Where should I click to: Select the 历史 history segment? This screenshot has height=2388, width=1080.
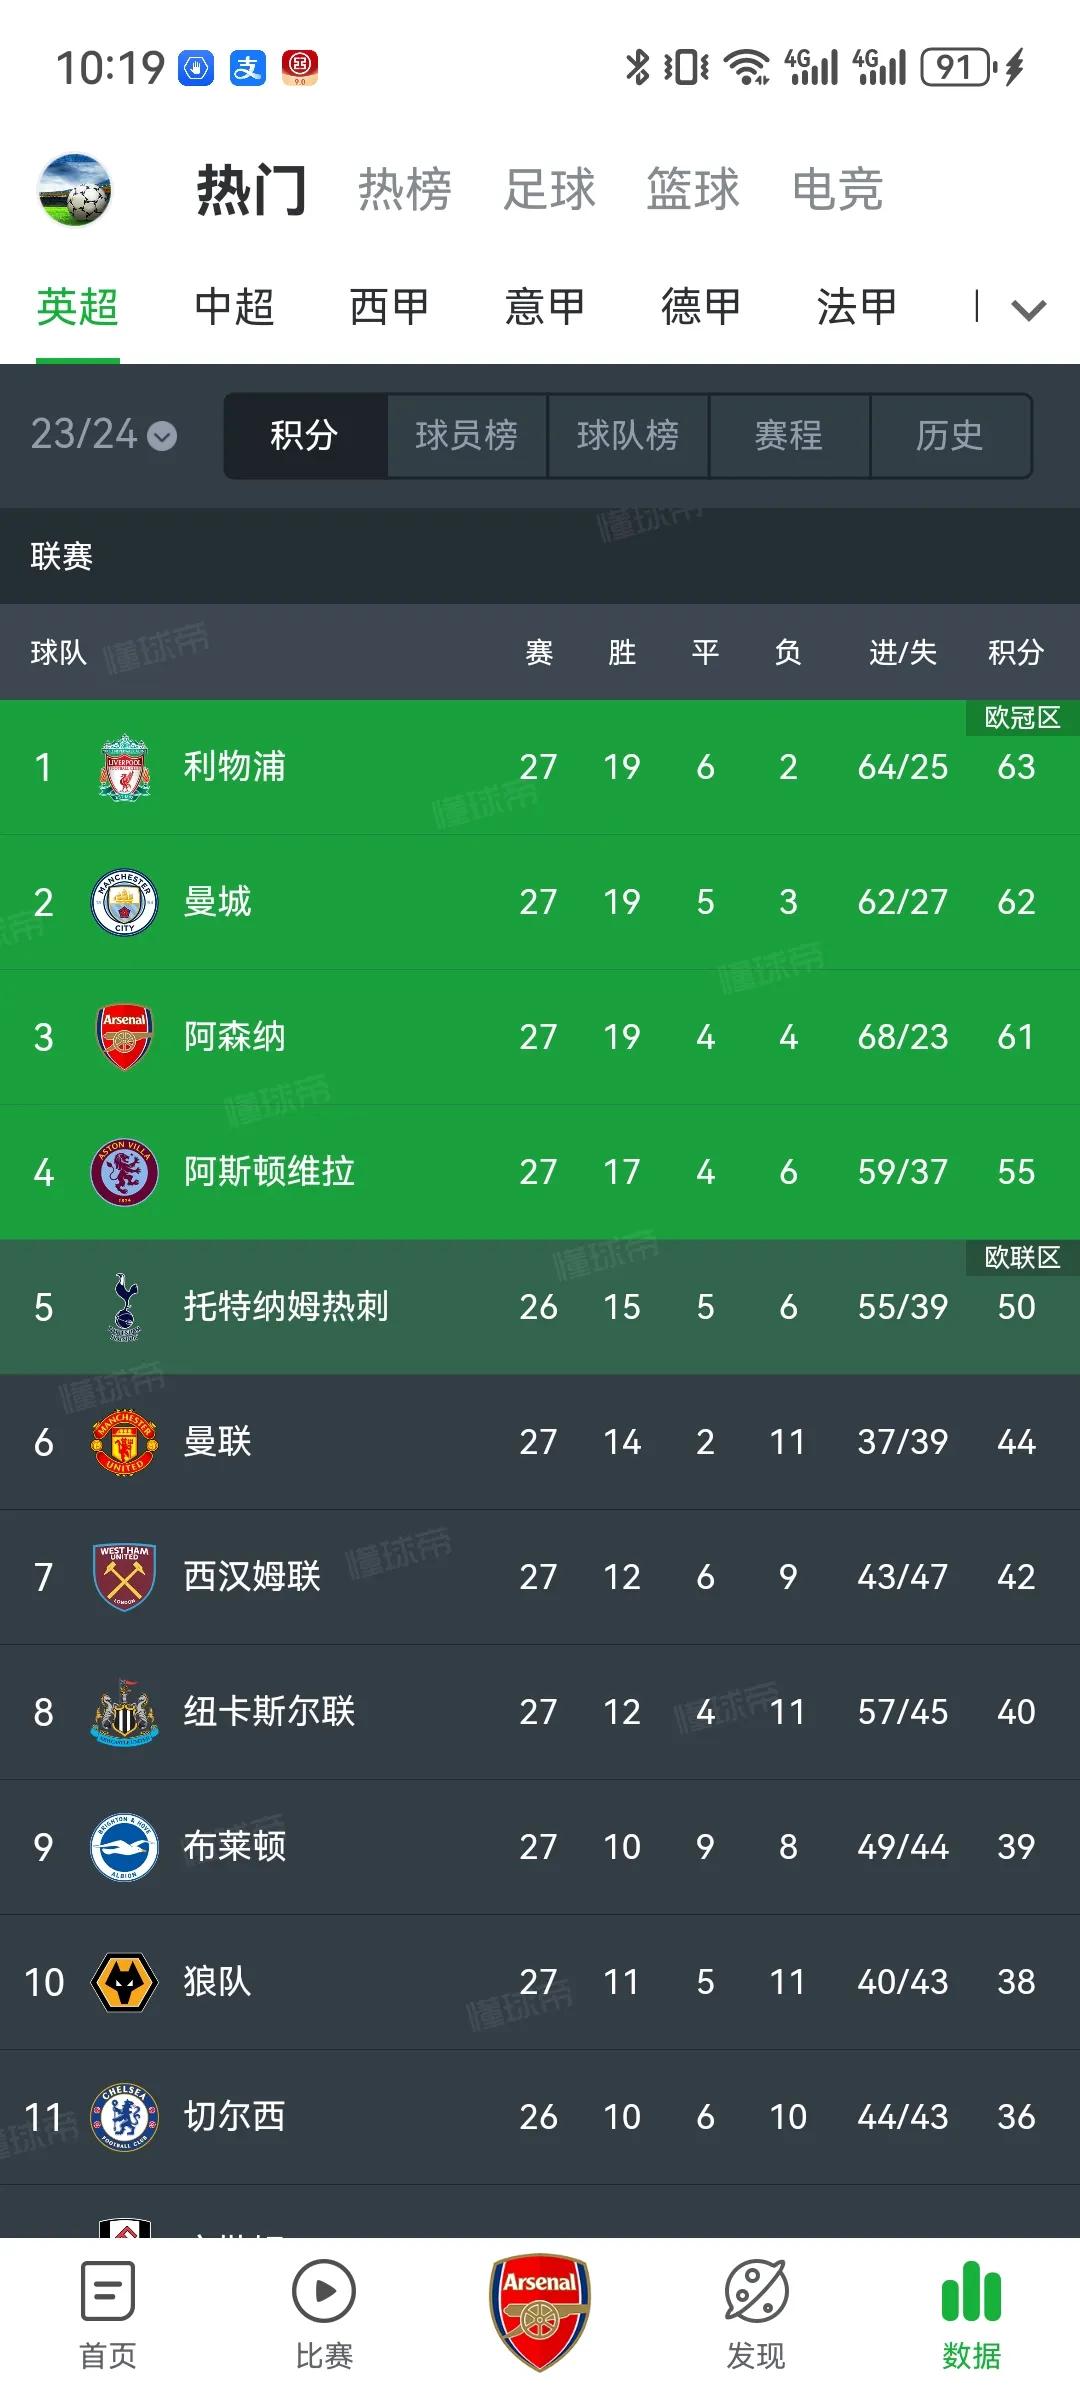coord(949,435)
